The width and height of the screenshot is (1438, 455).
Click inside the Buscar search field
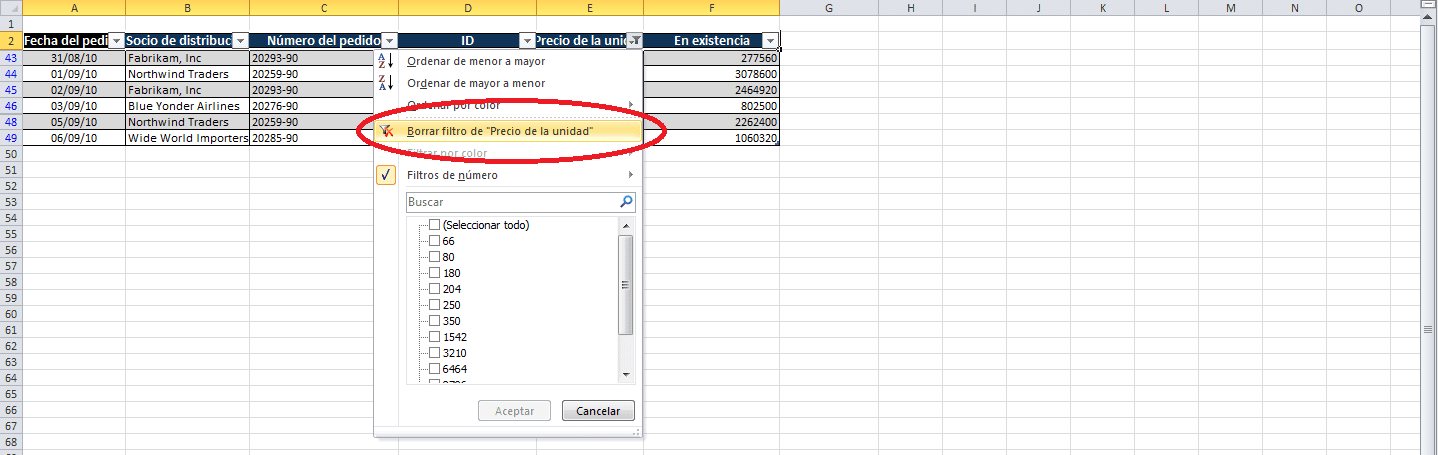pyautogui.click(x=510, y=202)
